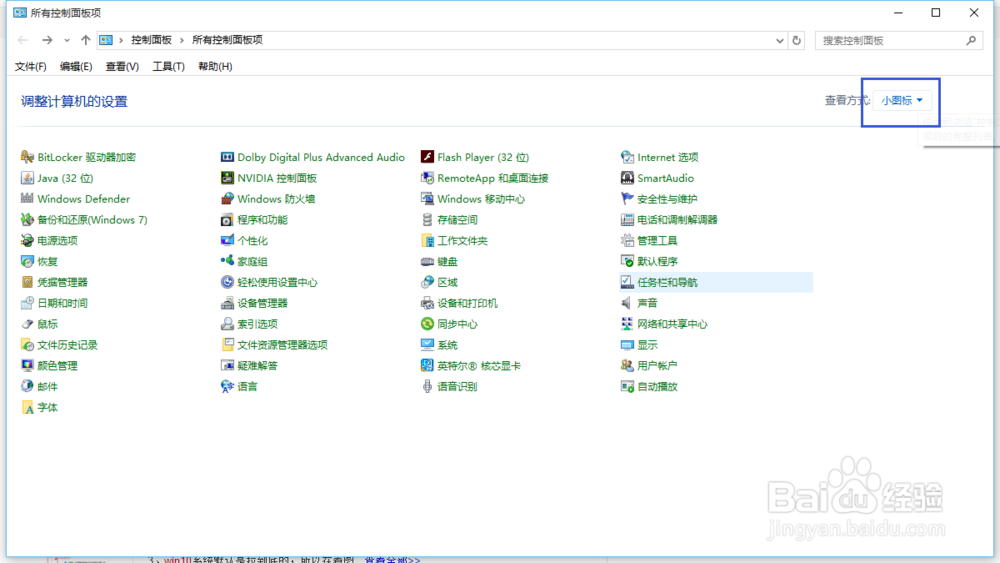Click the 字体 icon
The width and height of the screenshot is (1000, 563).
tap(27, 407)
